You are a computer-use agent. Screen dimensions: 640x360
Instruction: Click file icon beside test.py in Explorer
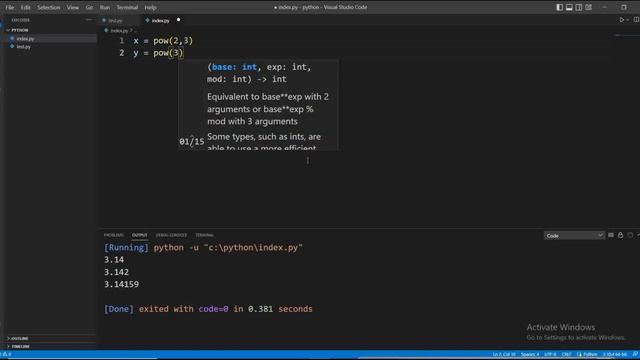click(x=12, y=47)
